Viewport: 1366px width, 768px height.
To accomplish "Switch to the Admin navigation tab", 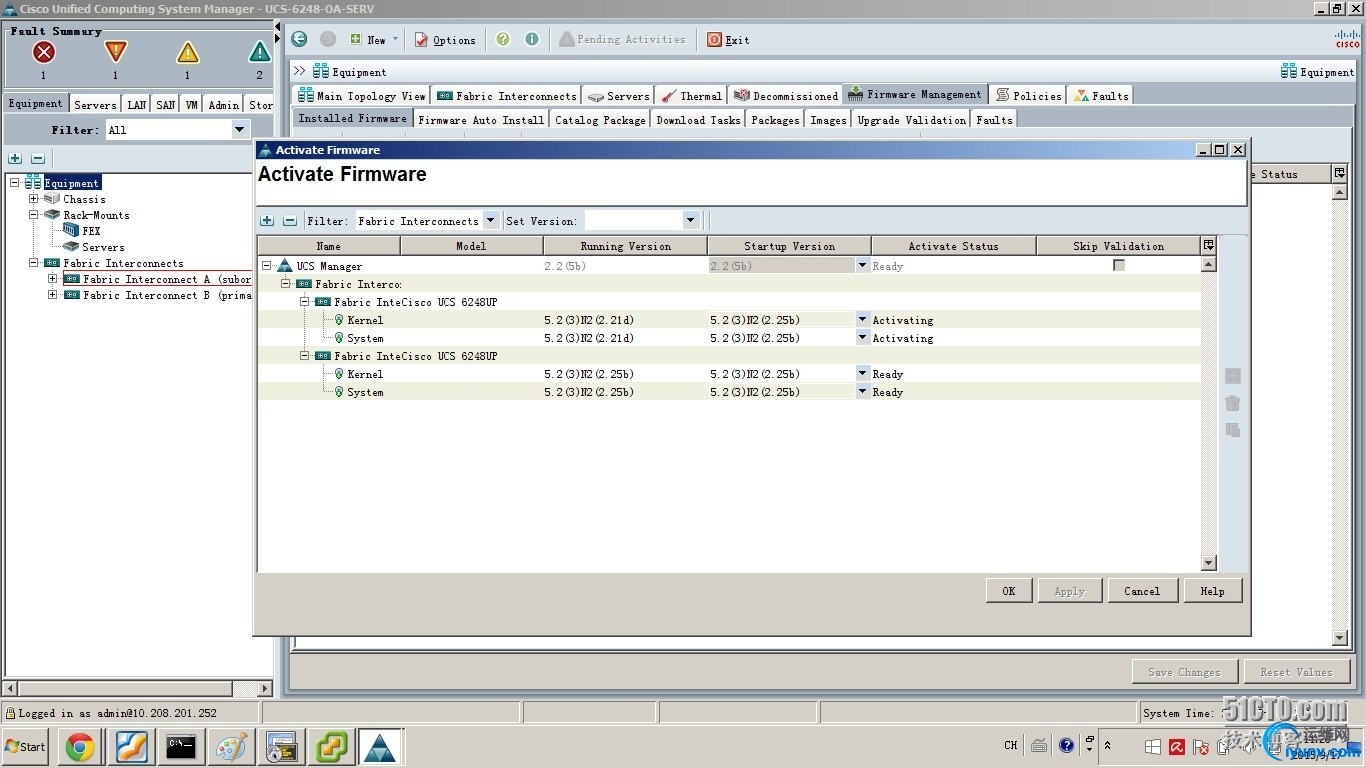I will (224, 104).
